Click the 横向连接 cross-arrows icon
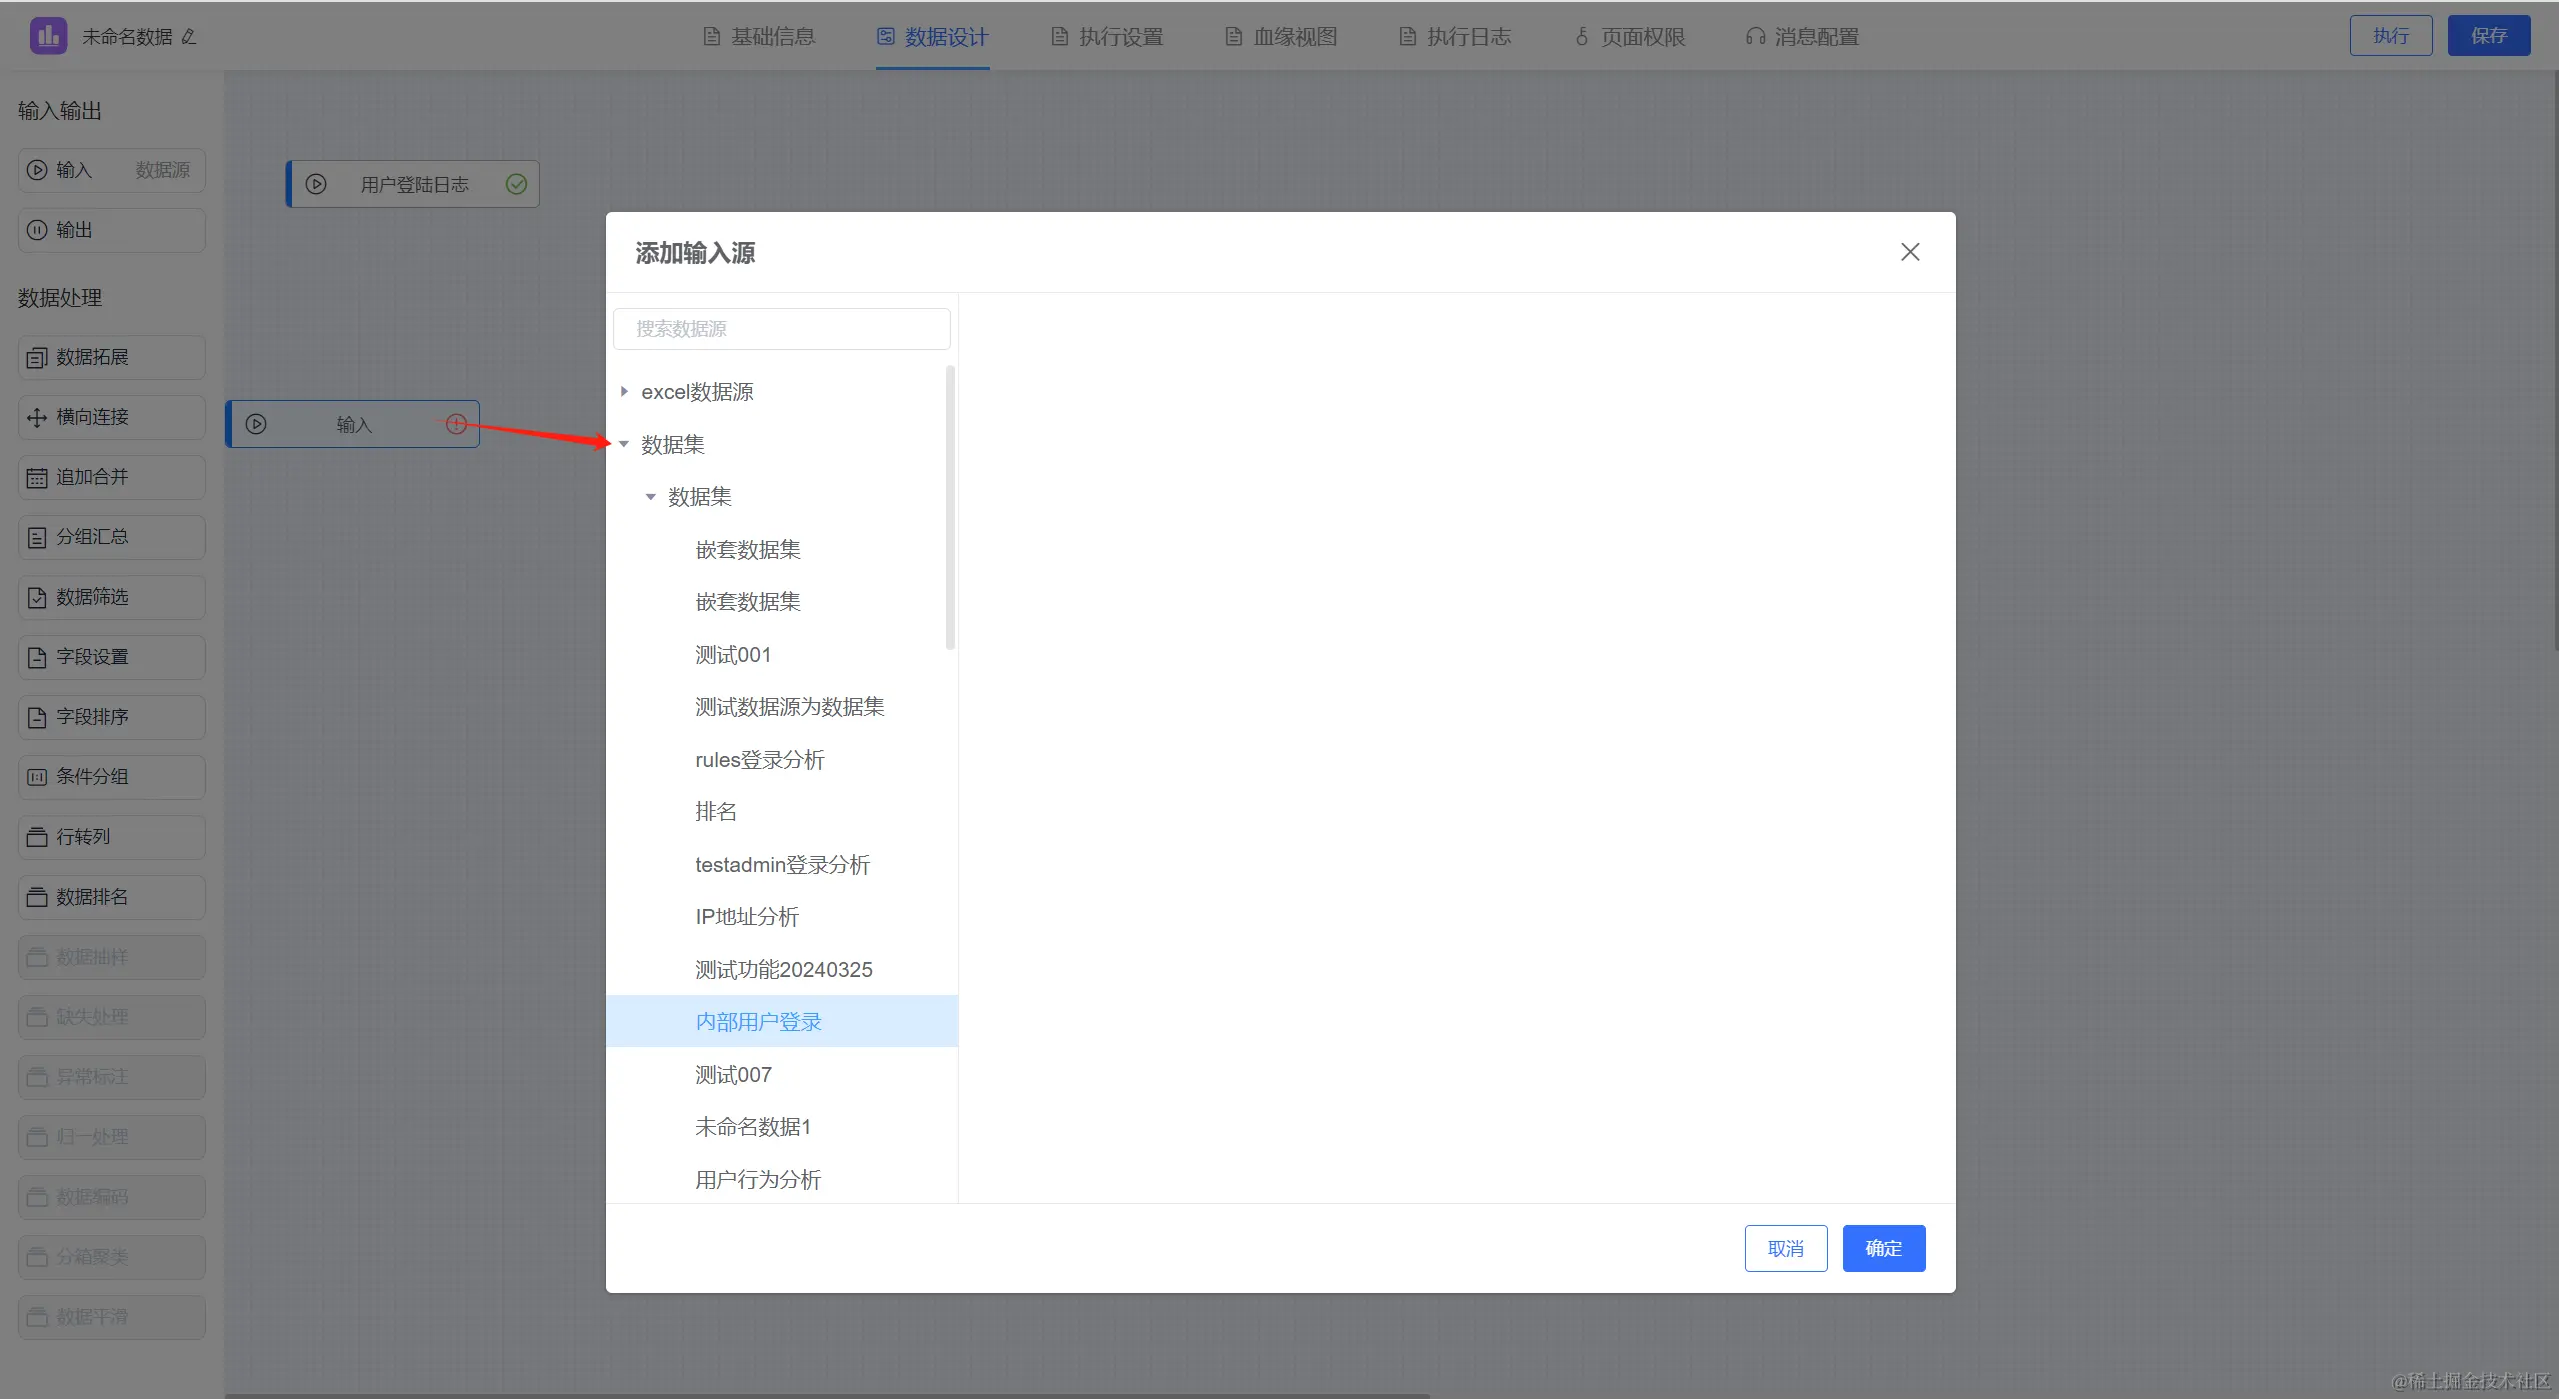2559x1399 pixels. click(x=37, y=417)
